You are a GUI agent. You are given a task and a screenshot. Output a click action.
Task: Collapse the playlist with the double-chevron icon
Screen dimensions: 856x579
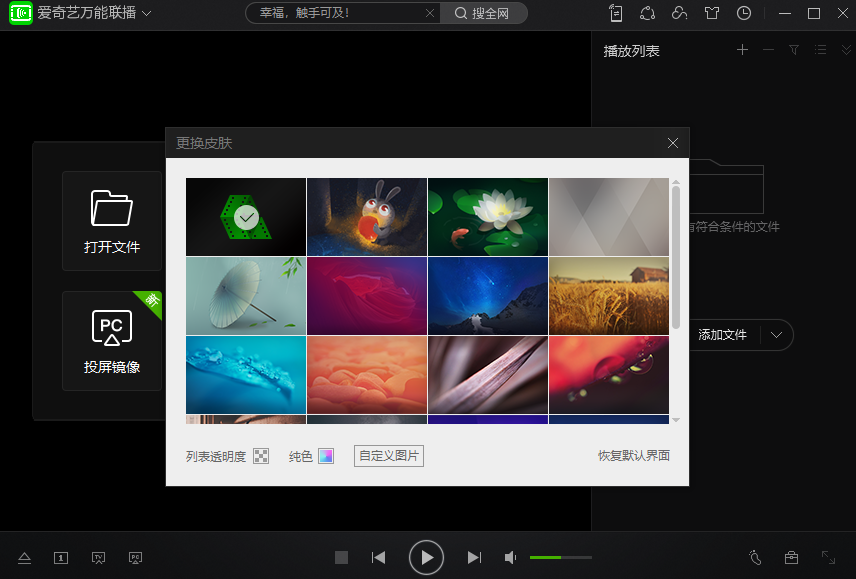pos(846,50)
